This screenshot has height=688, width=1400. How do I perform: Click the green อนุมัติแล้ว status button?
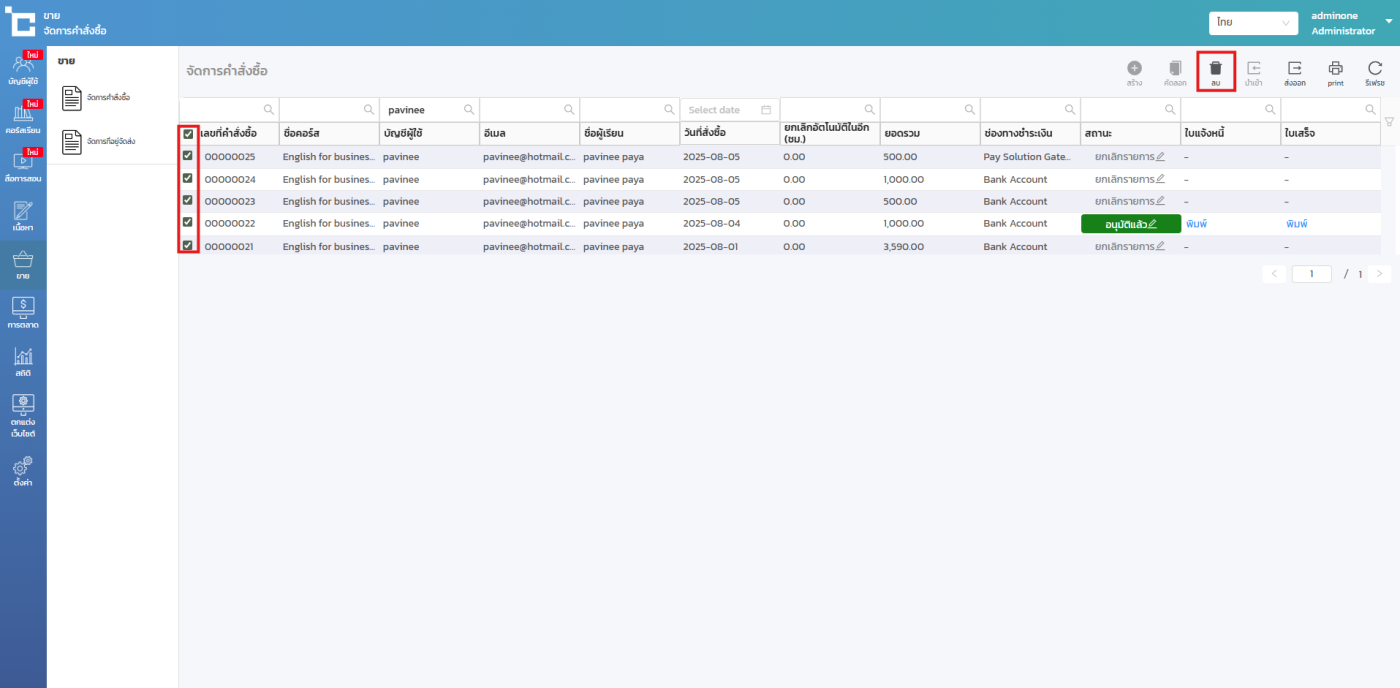pos(1124,224)
